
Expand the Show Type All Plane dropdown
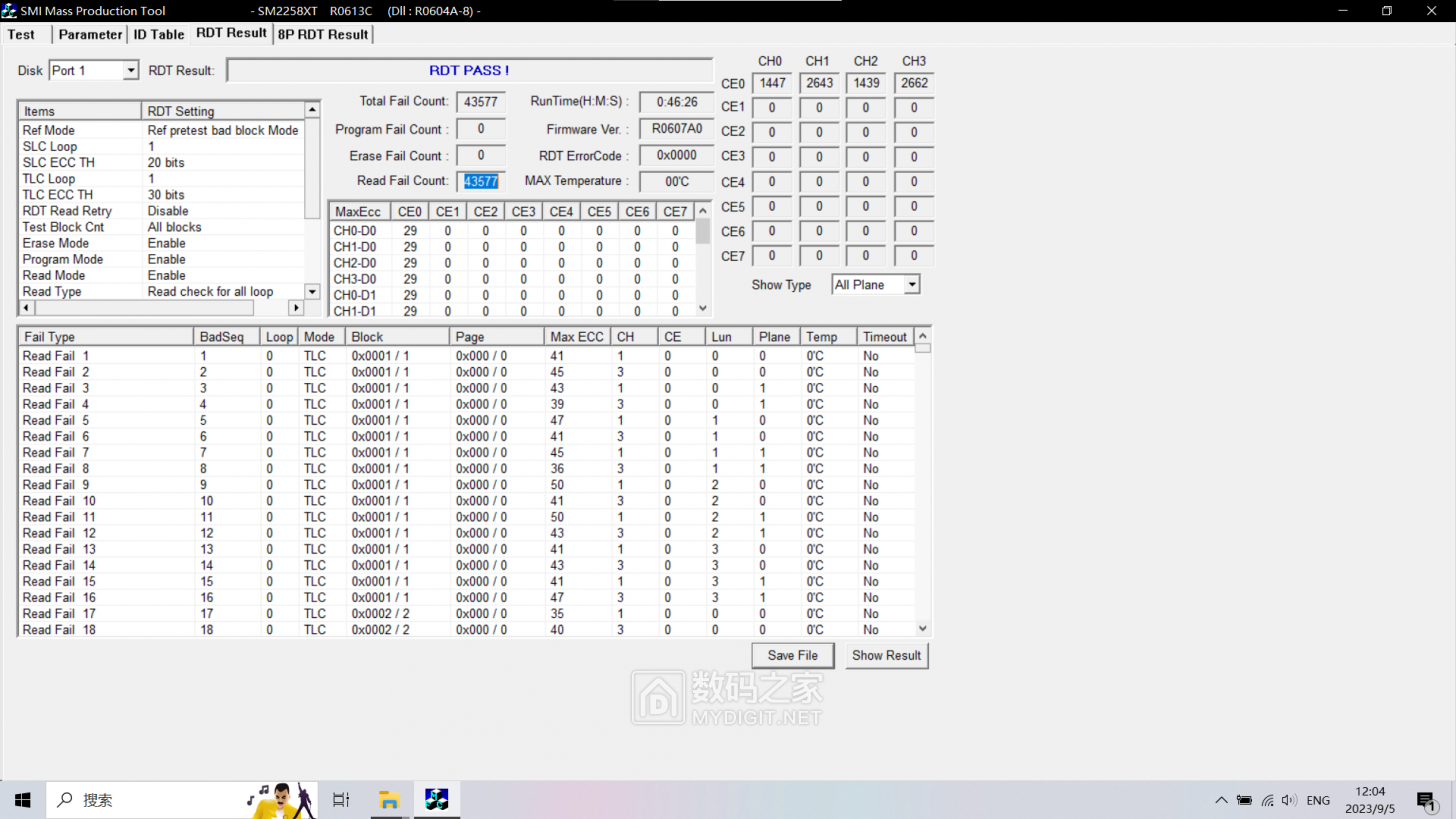click(x=911, y=285)
